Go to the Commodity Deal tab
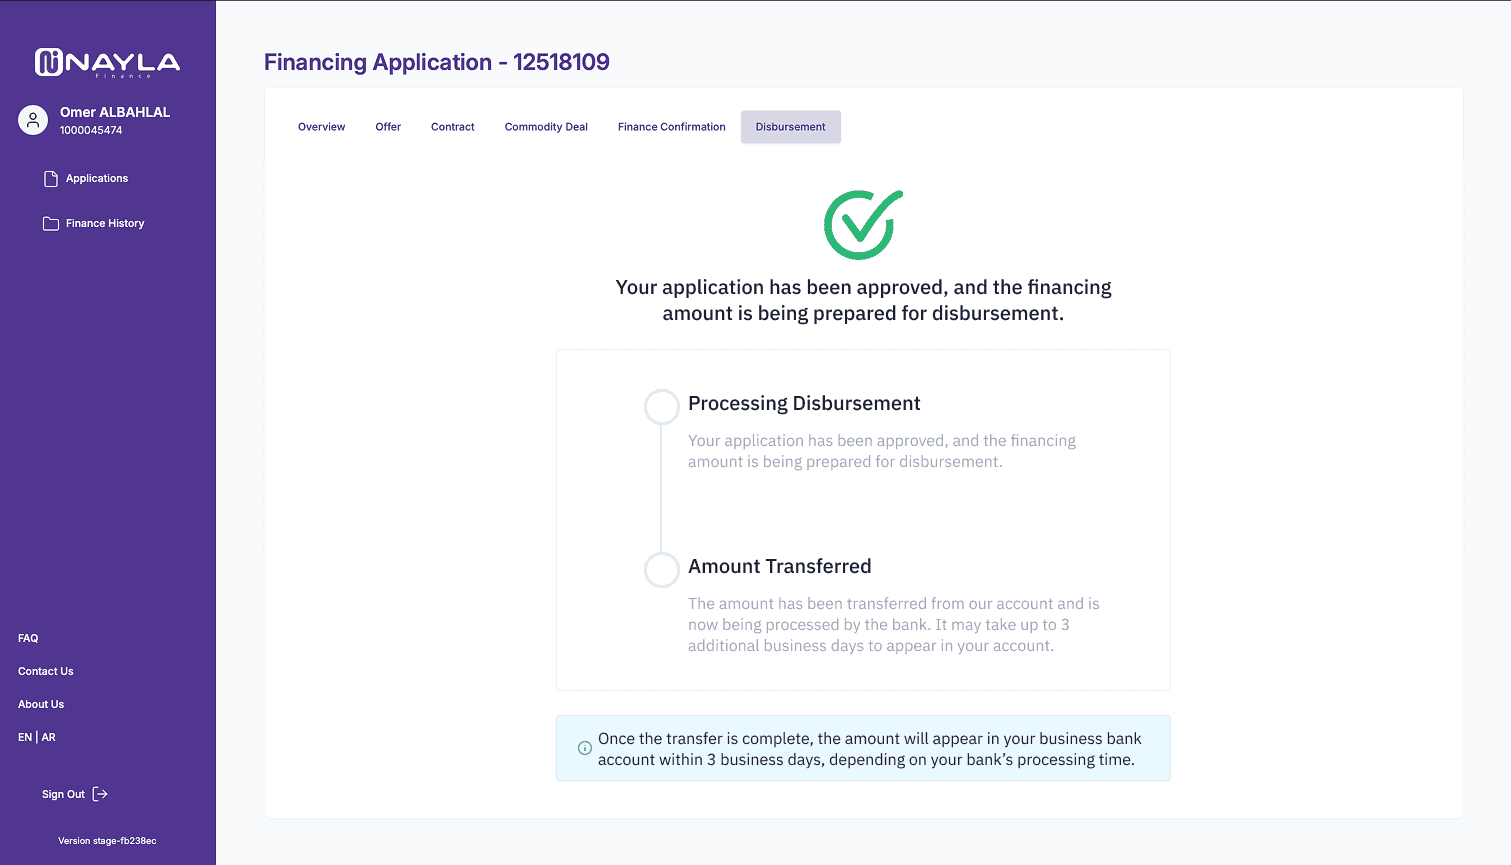This screenshot has height=865, width=1511. (546, 127)
